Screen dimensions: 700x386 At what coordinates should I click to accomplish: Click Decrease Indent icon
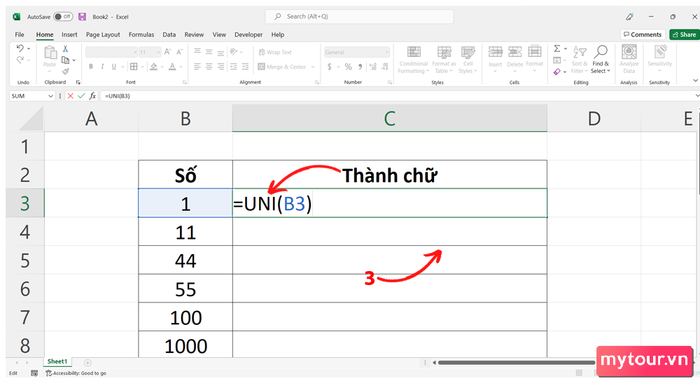click(233, 66)
